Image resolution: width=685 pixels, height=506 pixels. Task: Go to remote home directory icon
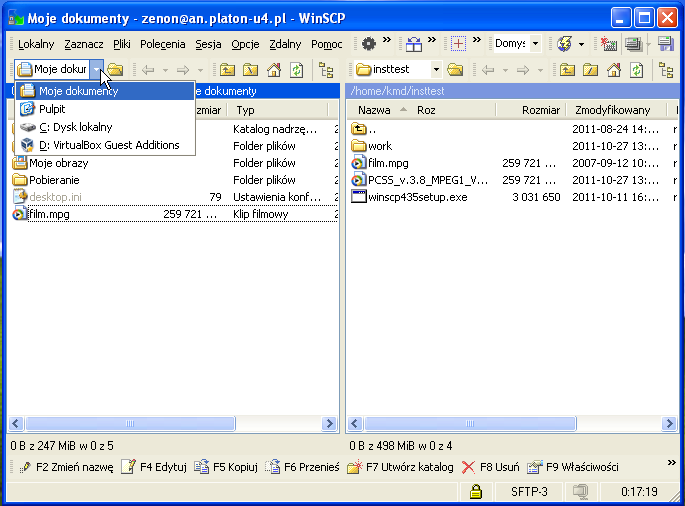coord(614,69)
